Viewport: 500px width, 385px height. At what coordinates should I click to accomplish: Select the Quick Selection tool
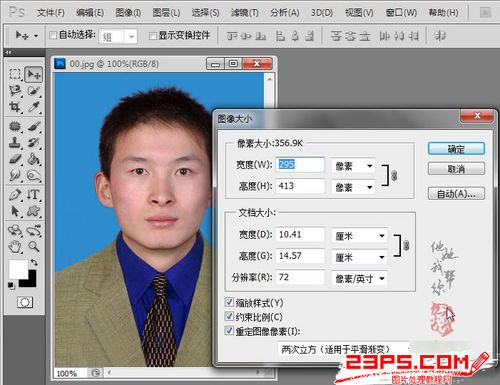click(x=34, y=91)
